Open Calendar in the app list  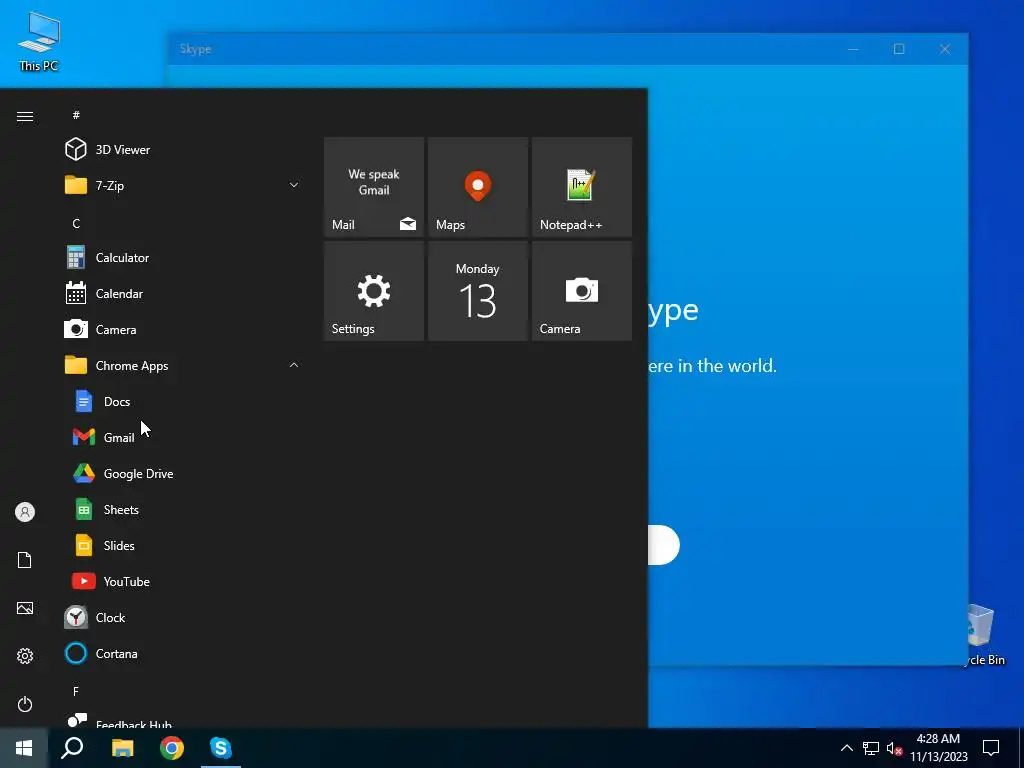[x=182, y=294]
